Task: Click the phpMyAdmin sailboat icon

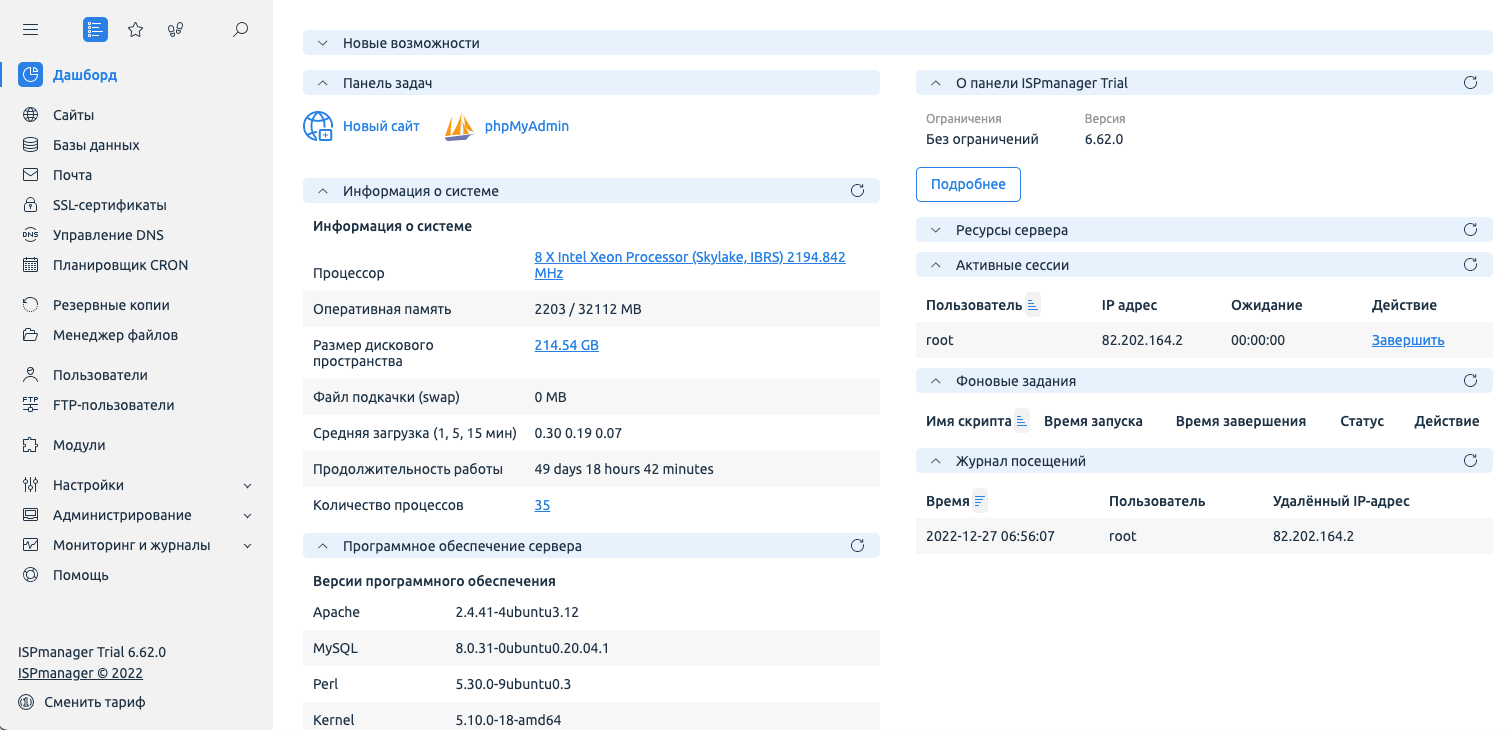Action: pyautogui.click(x=459, y=127)
